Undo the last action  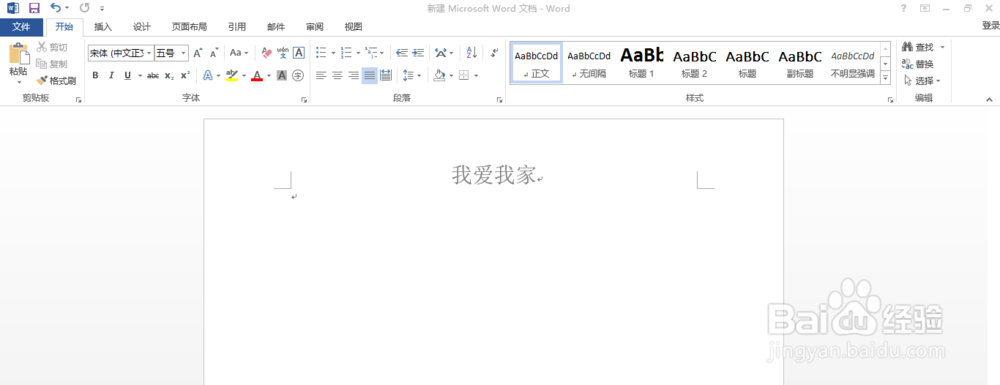55,8
